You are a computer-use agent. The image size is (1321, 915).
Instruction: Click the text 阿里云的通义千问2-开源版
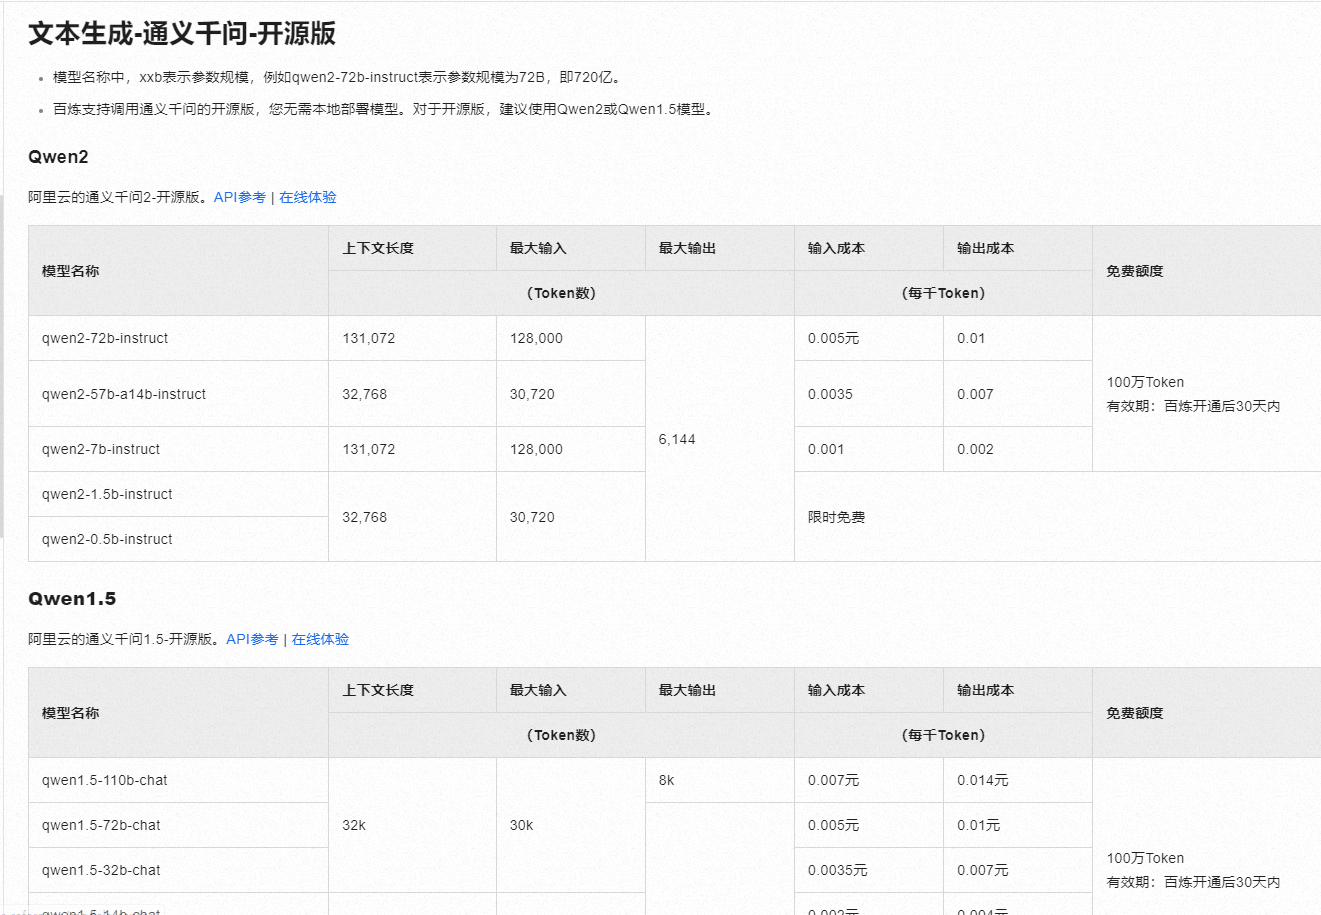tap(120, 197)
